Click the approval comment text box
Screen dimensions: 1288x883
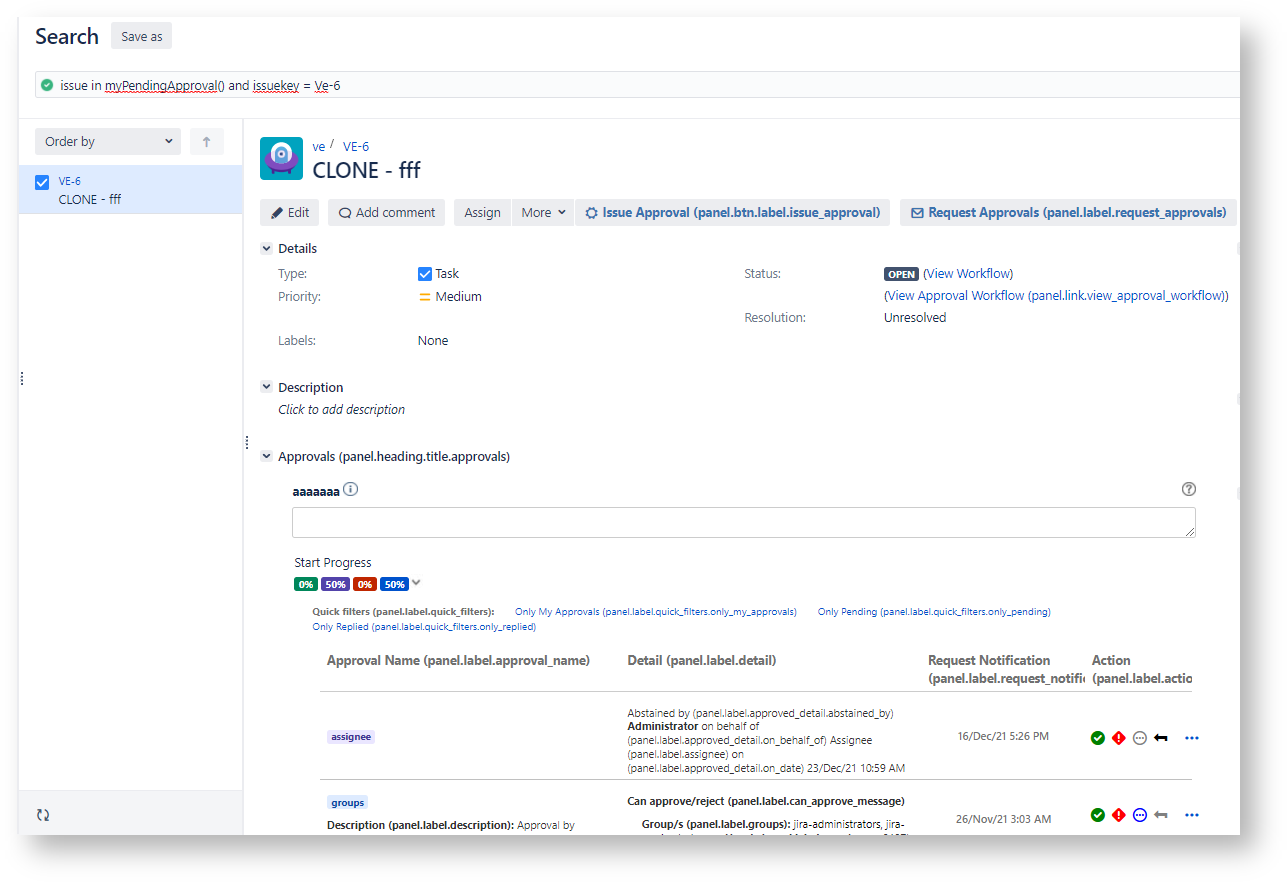click(x=743, y=522)
